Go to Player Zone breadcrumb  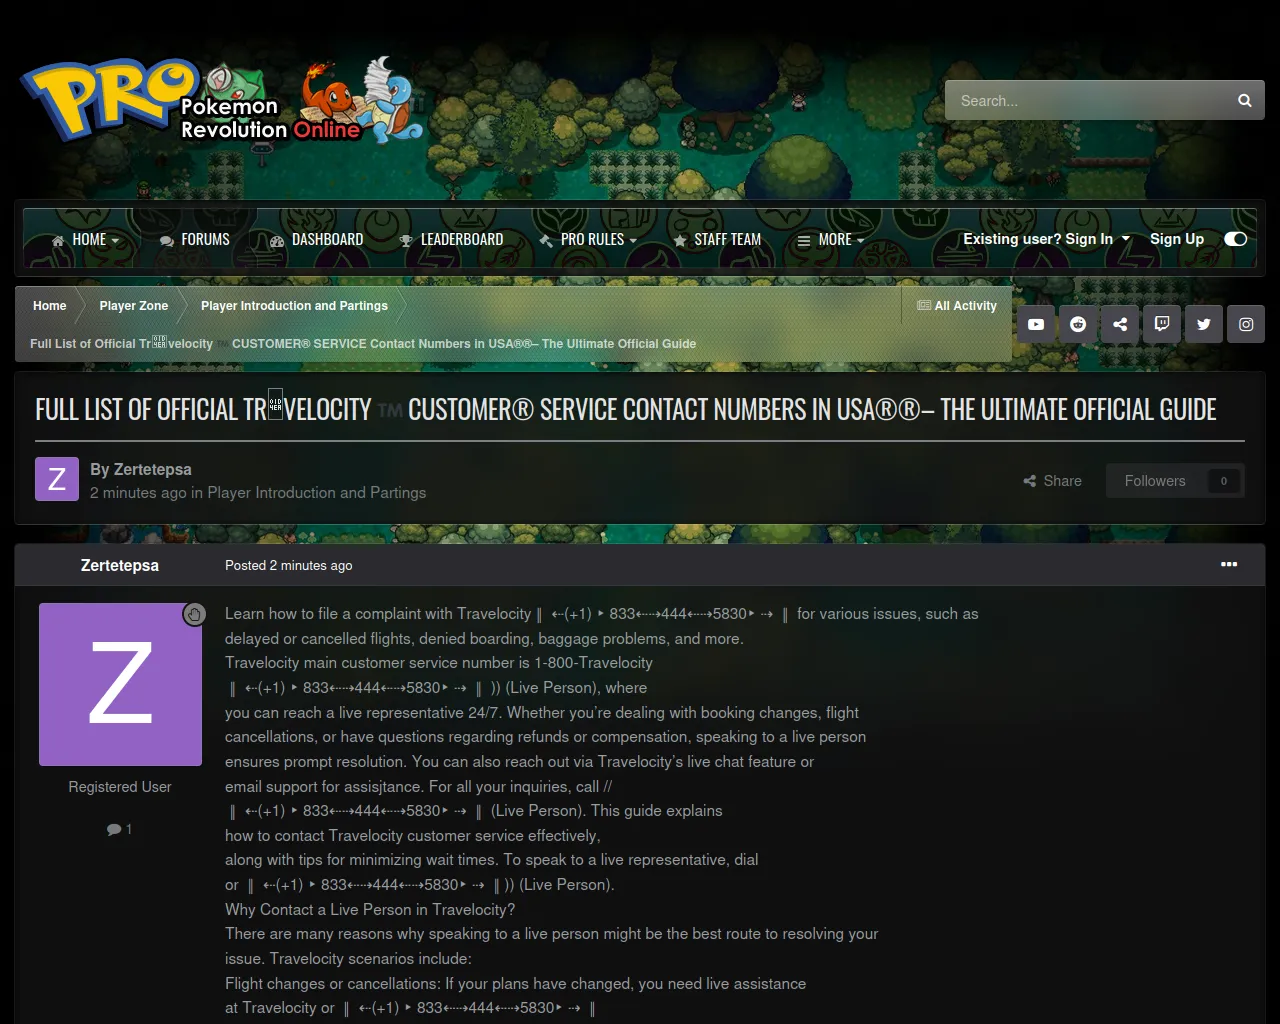pyautogui.click(x=134, y=306)
